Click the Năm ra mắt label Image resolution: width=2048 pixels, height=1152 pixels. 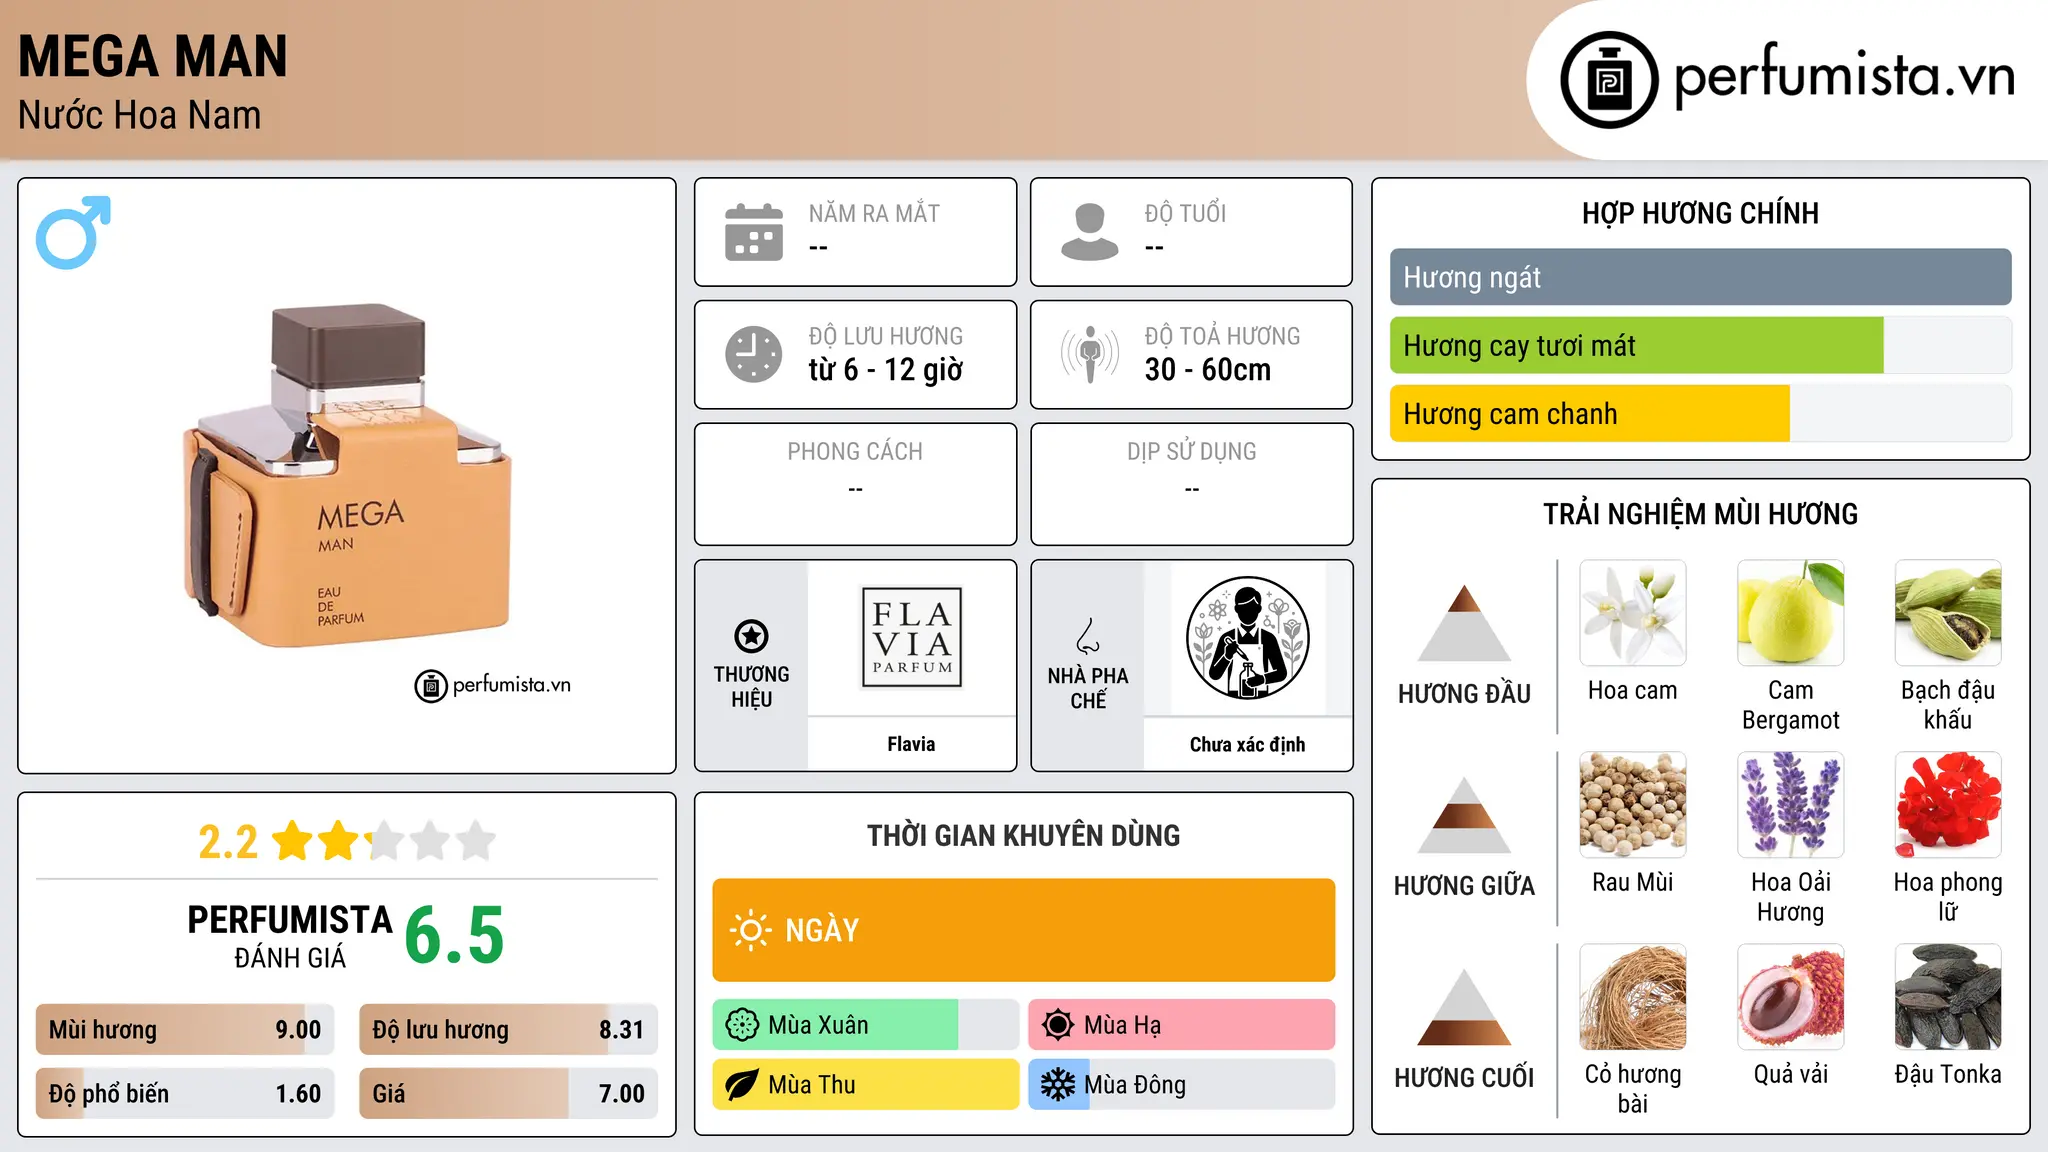(x=874, y=213)
